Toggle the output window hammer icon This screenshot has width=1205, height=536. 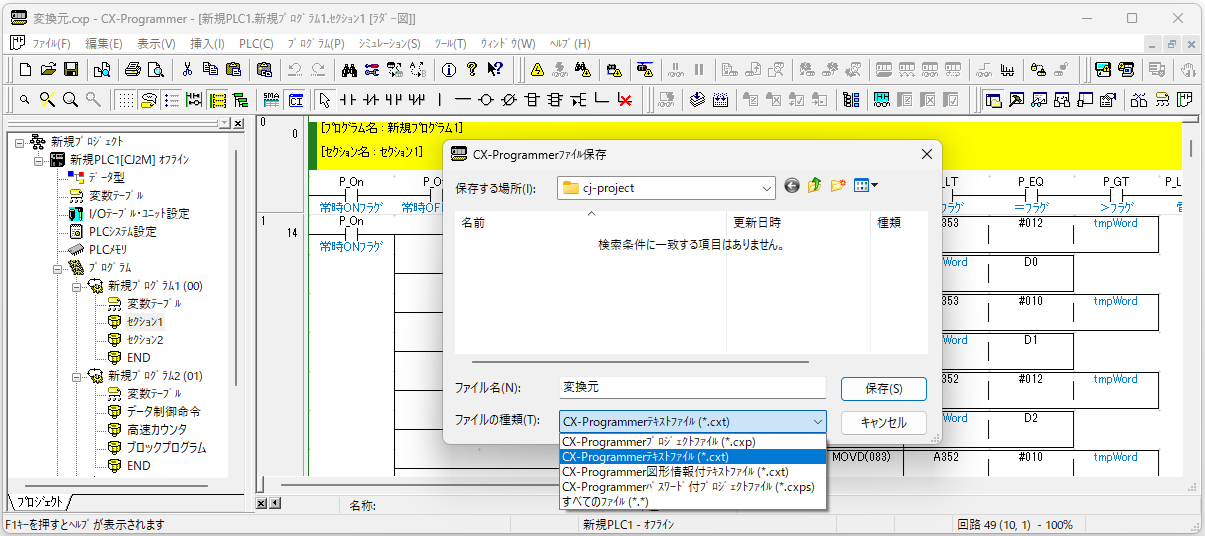pos(1017,99)
